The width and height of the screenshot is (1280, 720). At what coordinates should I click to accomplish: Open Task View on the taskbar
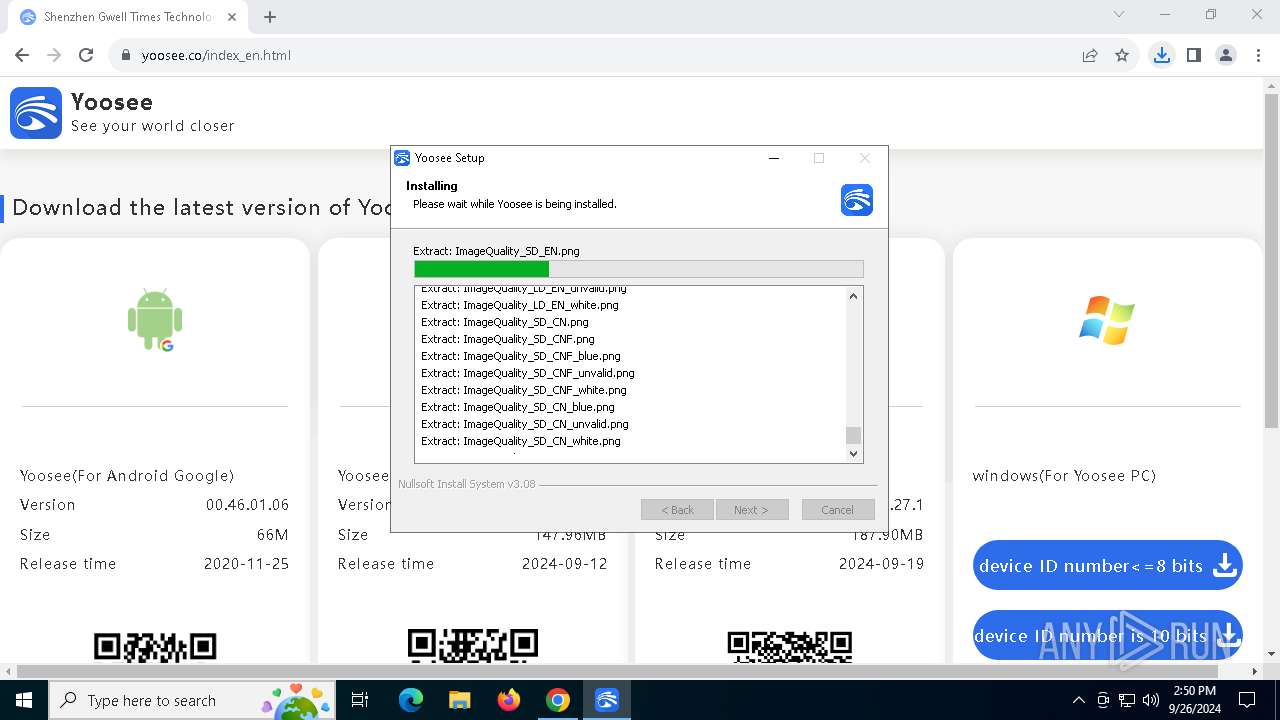(x=360, y=700)
